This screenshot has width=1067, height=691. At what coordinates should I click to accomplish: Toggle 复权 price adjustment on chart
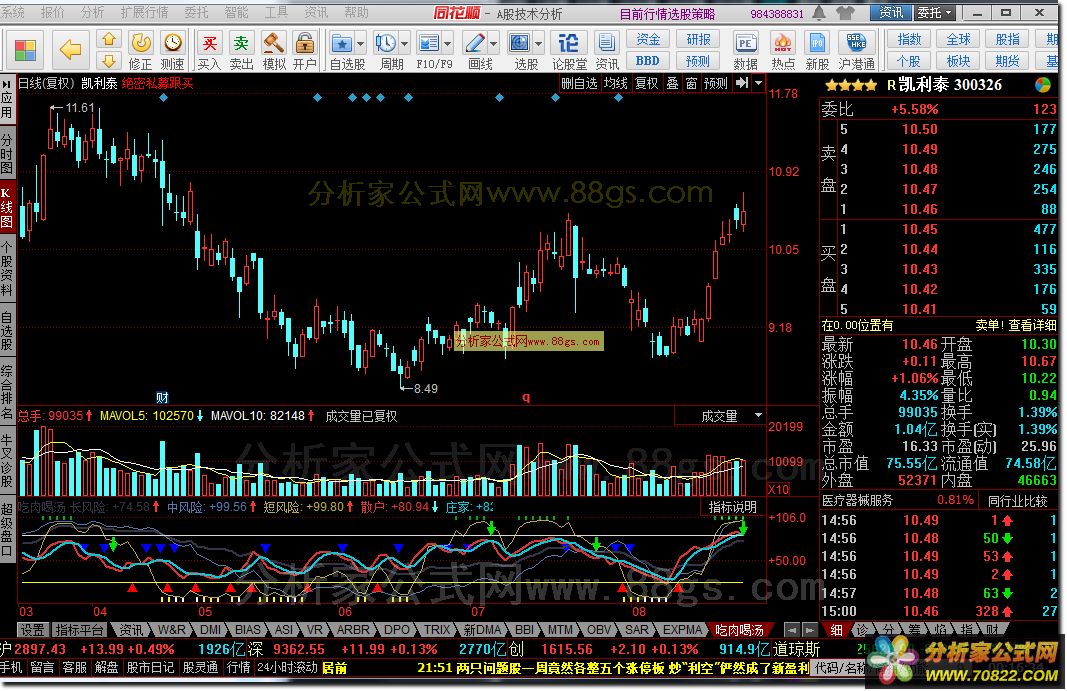646,83
